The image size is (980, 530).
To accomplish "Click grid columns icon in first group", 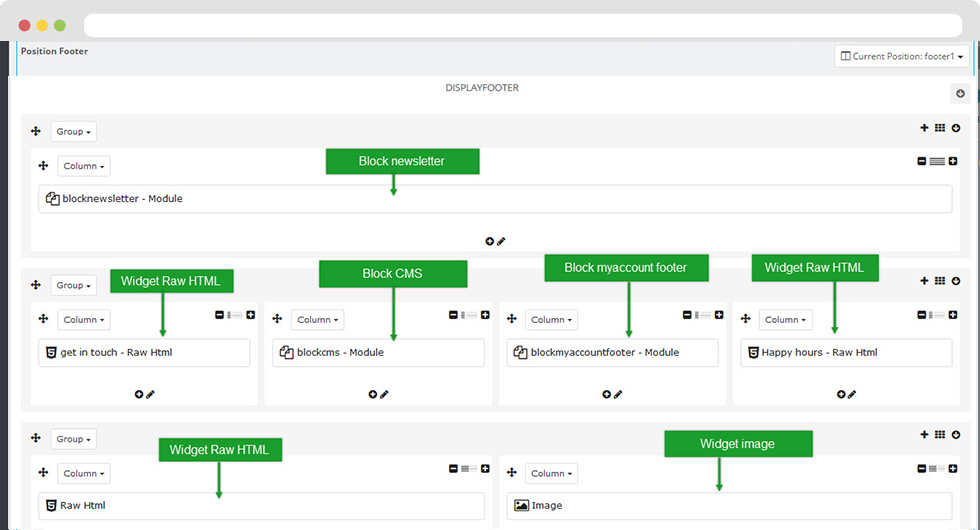I will [939, 128].
